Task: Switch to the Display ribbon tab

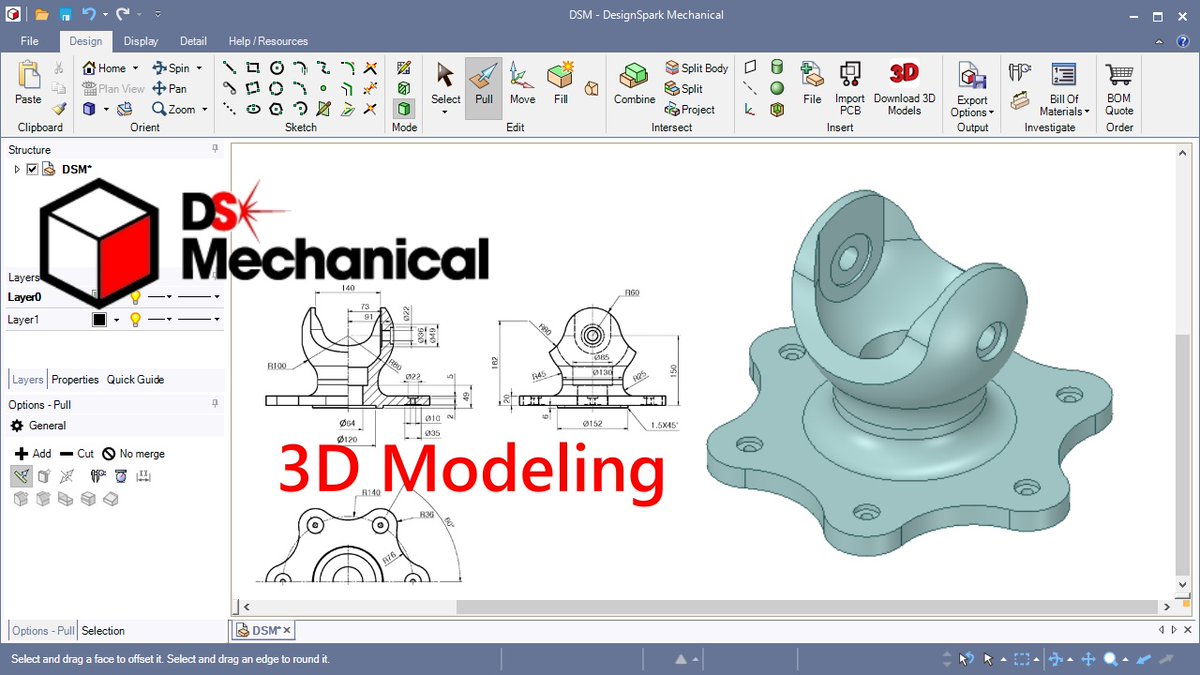Action: pyautogui.click(x=141, y=41)
